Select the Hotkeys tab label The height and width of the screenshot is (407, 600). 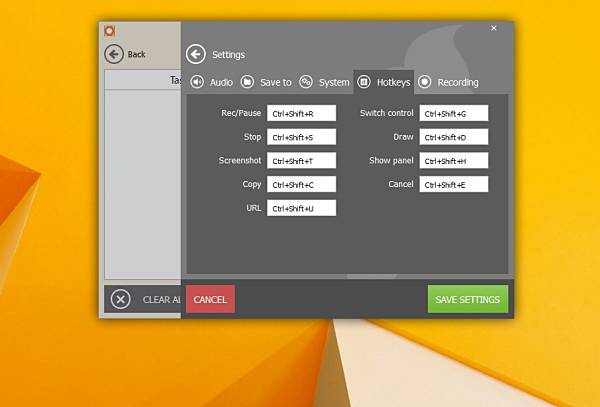tap(393, 82)
